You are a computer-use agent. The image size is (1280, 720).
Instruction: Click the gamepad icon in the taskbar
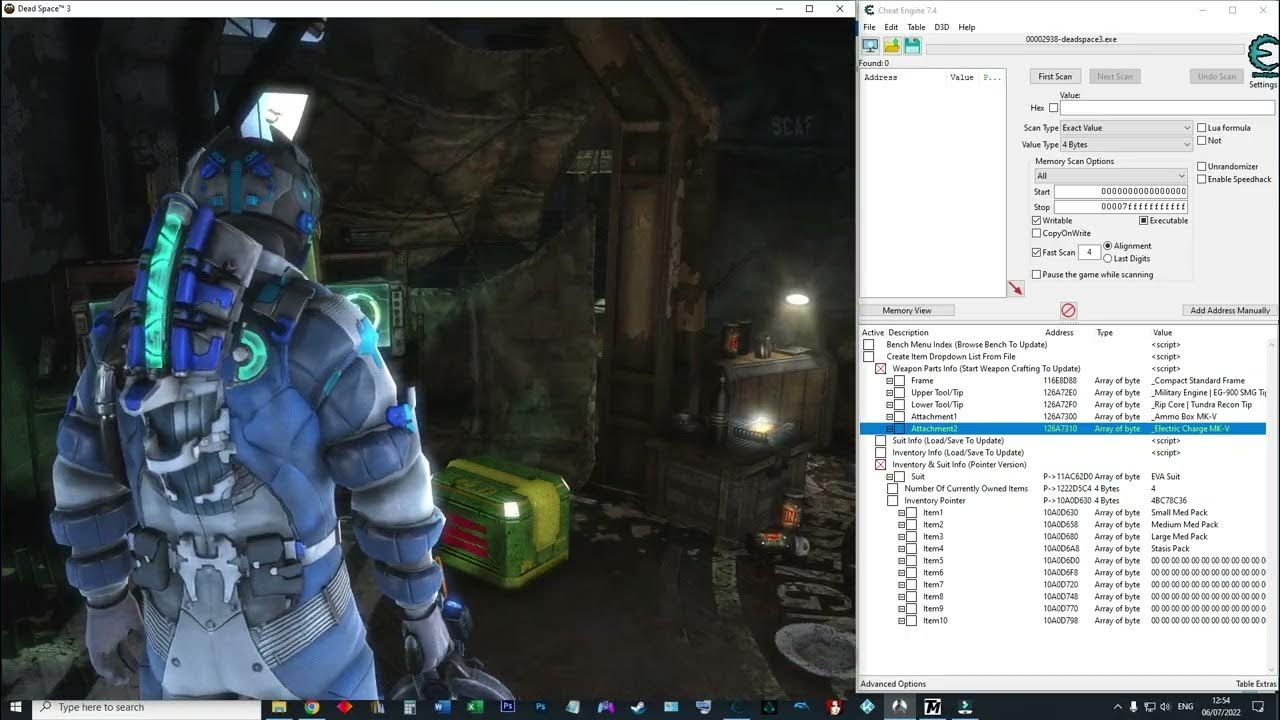(606, 707)
